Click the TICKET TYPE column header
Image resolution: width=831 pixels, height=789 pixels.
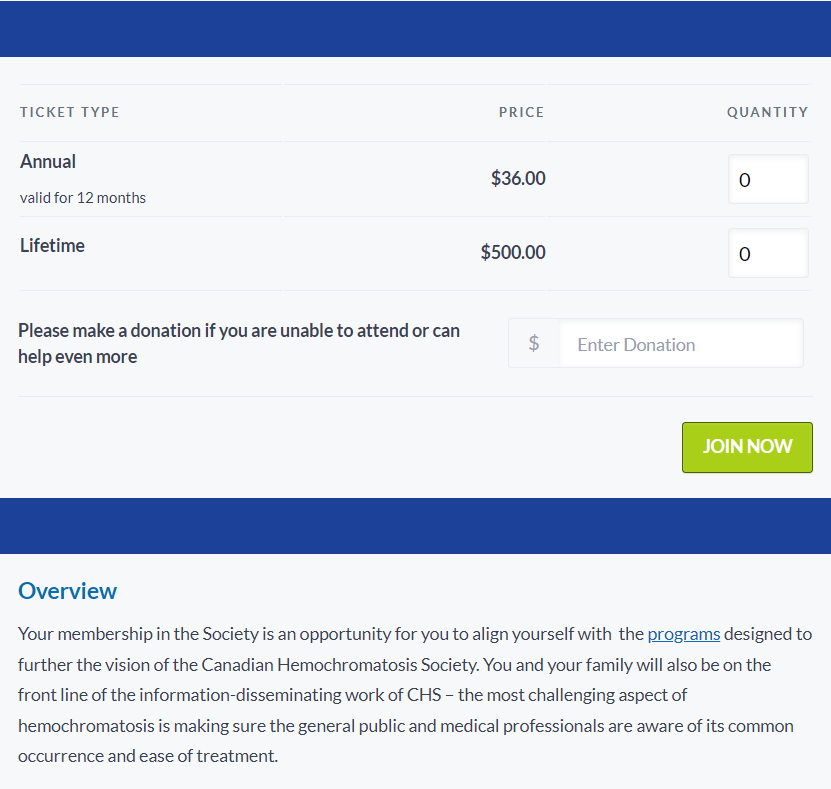70,112
